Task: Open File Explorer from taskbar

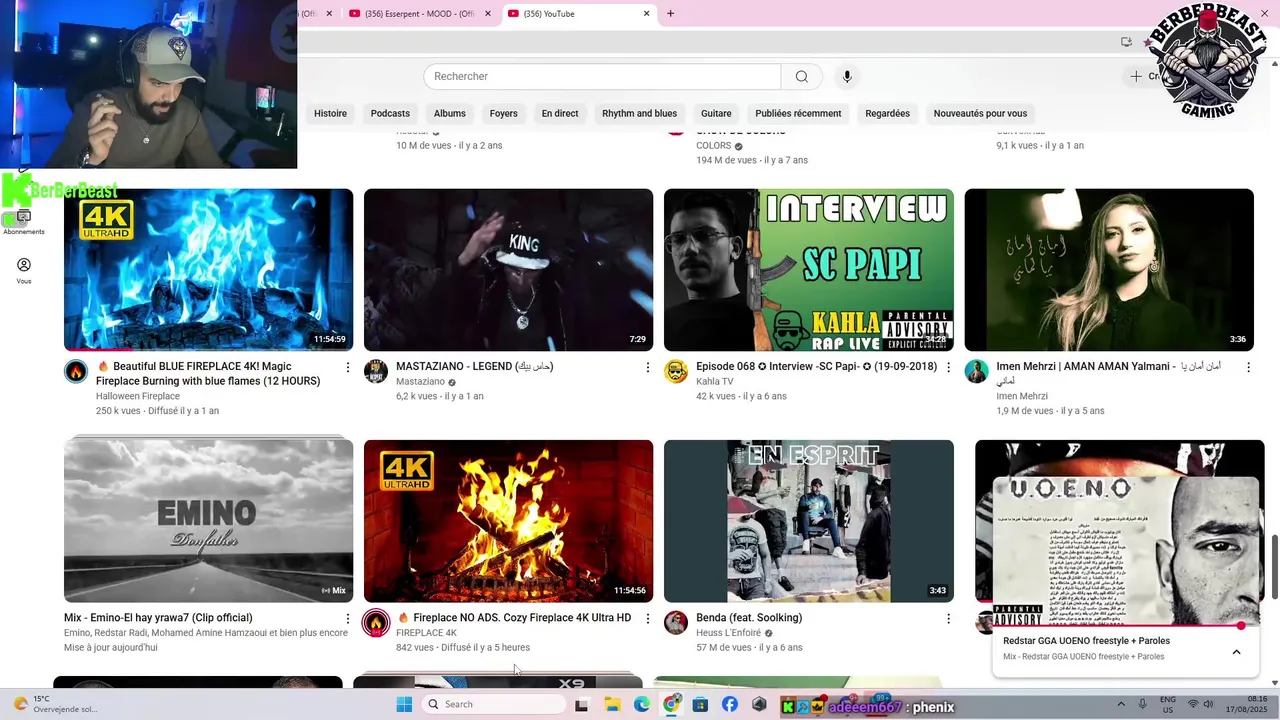Action: click(613, 704)
